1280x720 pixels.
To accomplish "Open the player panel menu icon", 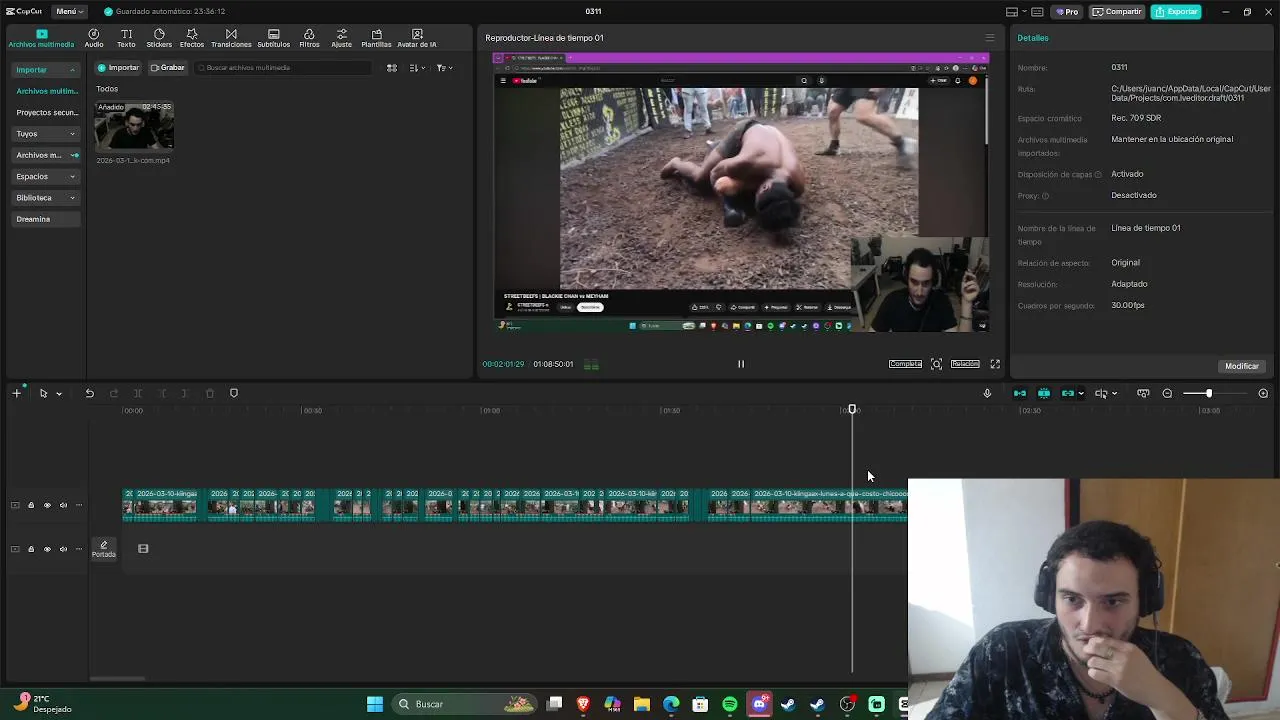I will click(x=990, y=38).
